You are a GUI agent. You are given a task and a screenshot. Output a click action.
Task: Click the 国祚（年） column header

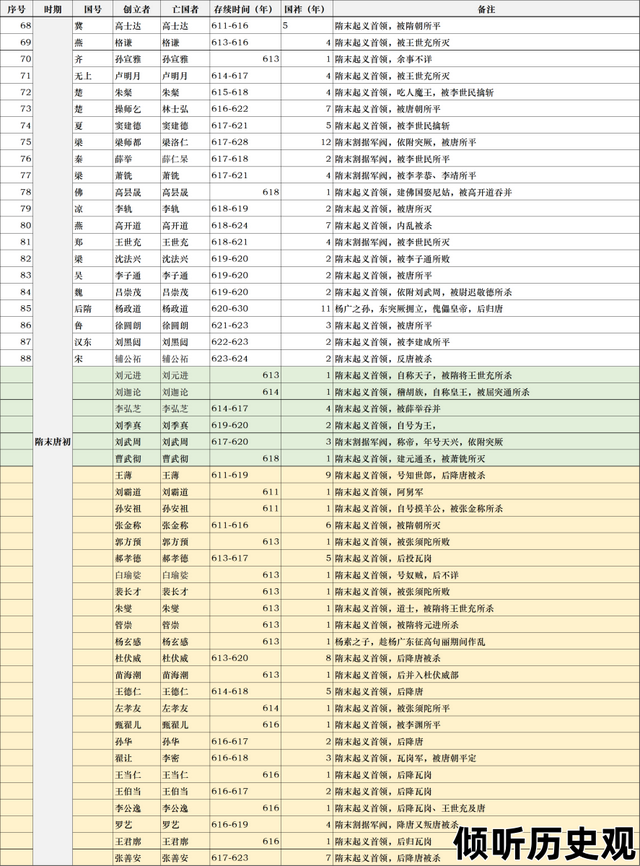307,9
